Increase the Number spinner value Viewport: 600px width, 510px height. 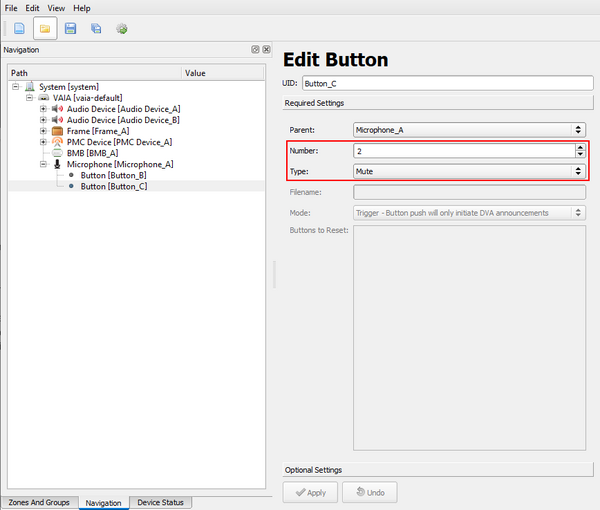580,147
